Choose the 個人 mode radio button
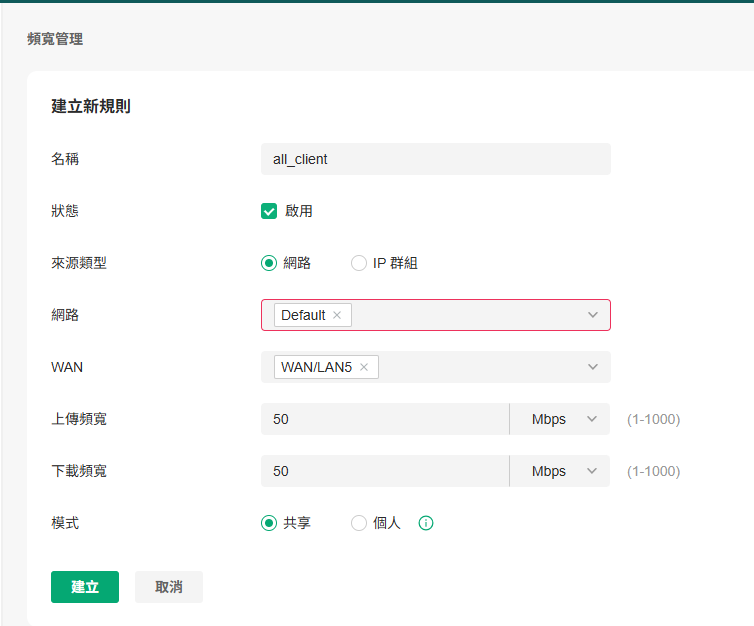 (359, 523)
